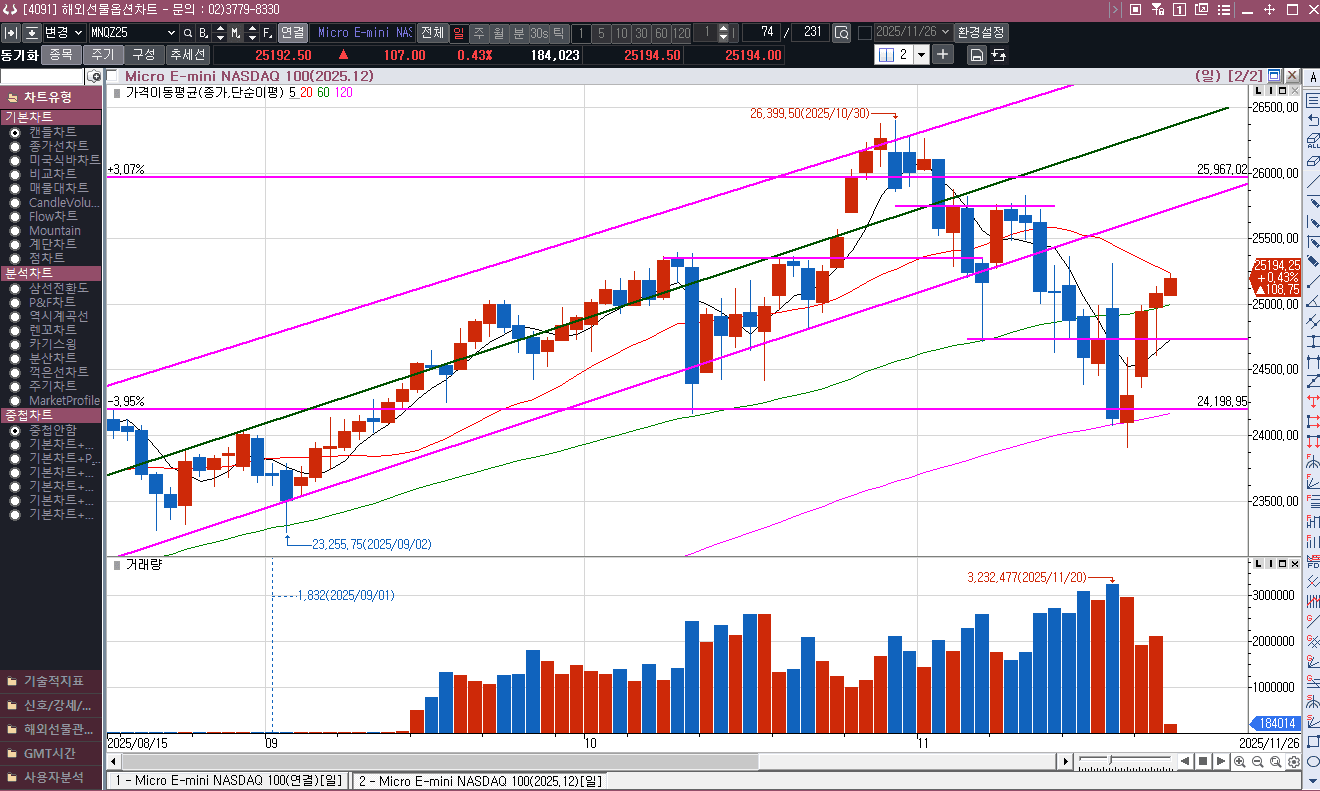
Task: Open the MNQZ25 symbol dropdown
Action: 172,33
